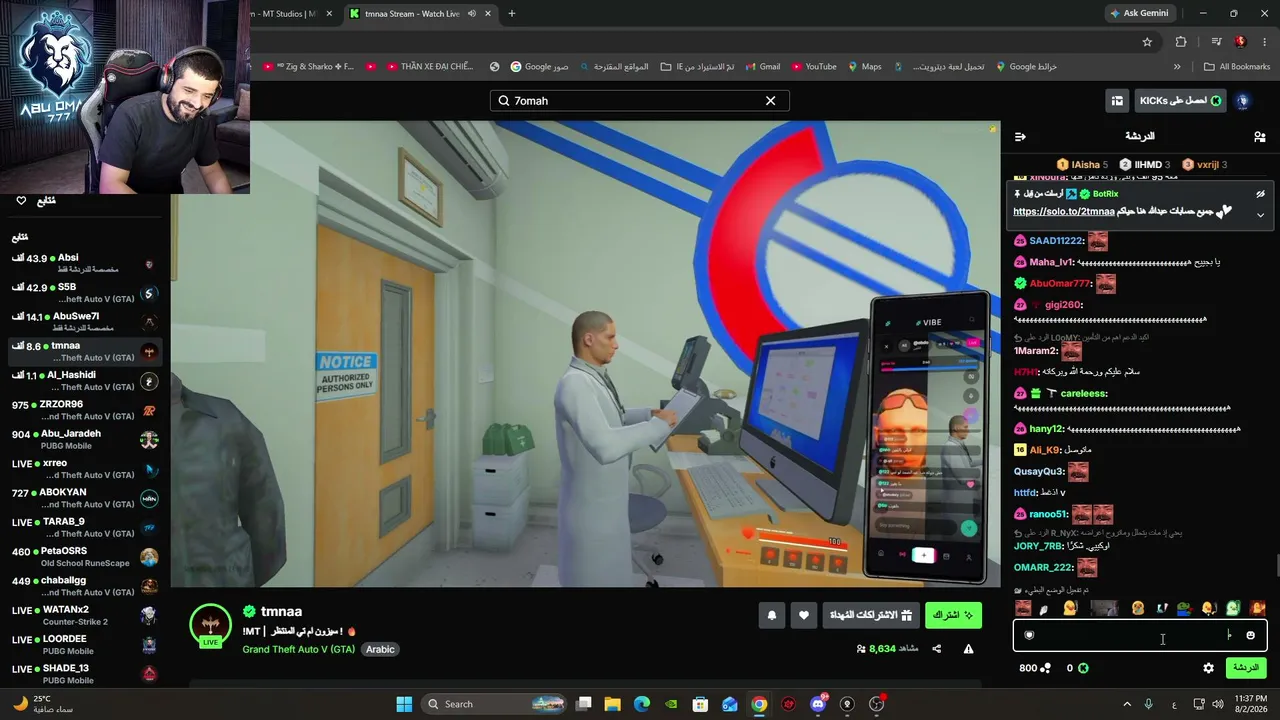Viewport: 1280px width, 720px height.
Task: Open Google Chrome from the taskbar
Action: (759, 704)
